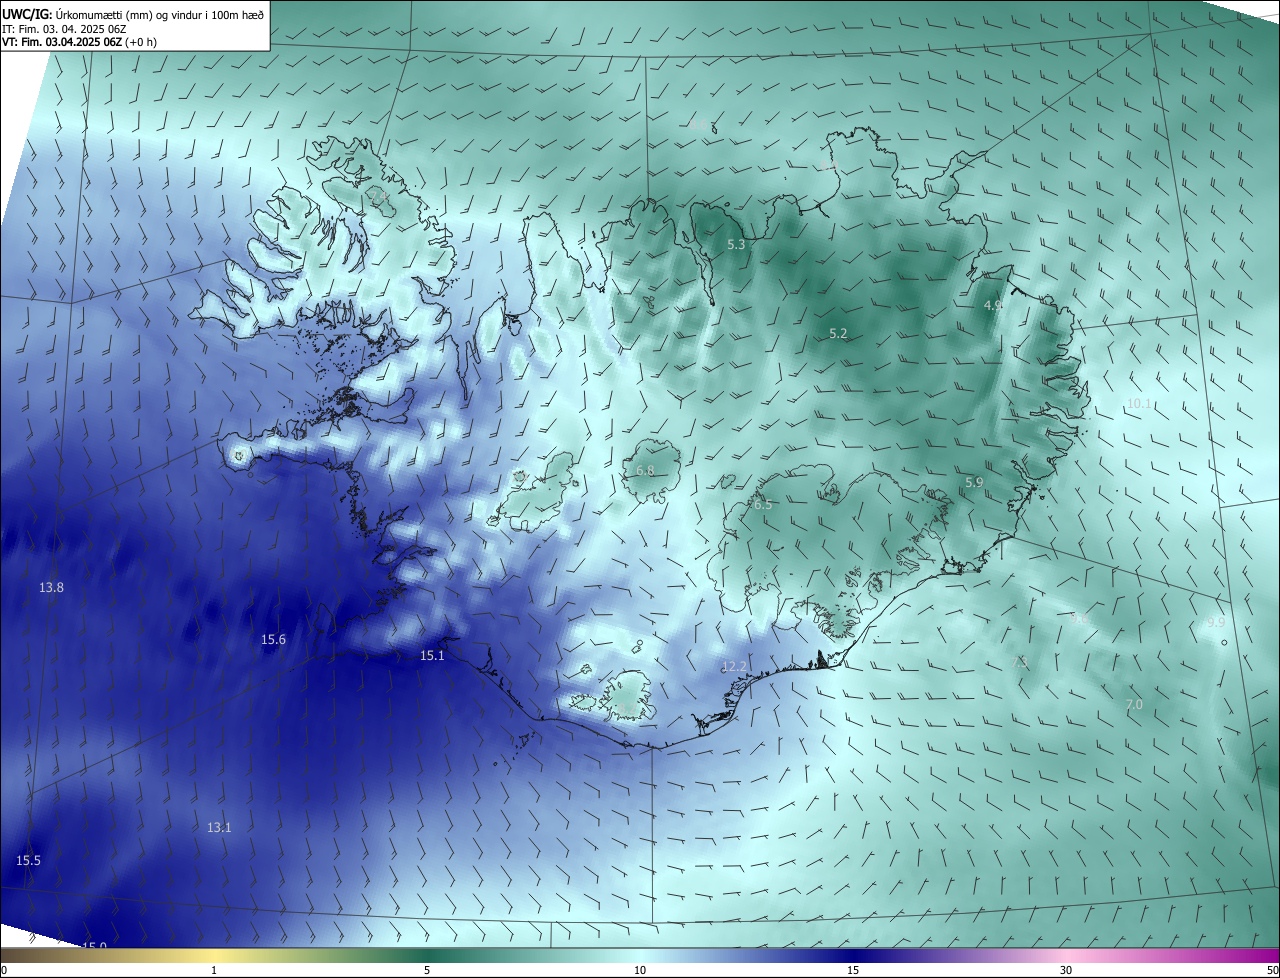Select the 12.2 value label

coord(734,667)
